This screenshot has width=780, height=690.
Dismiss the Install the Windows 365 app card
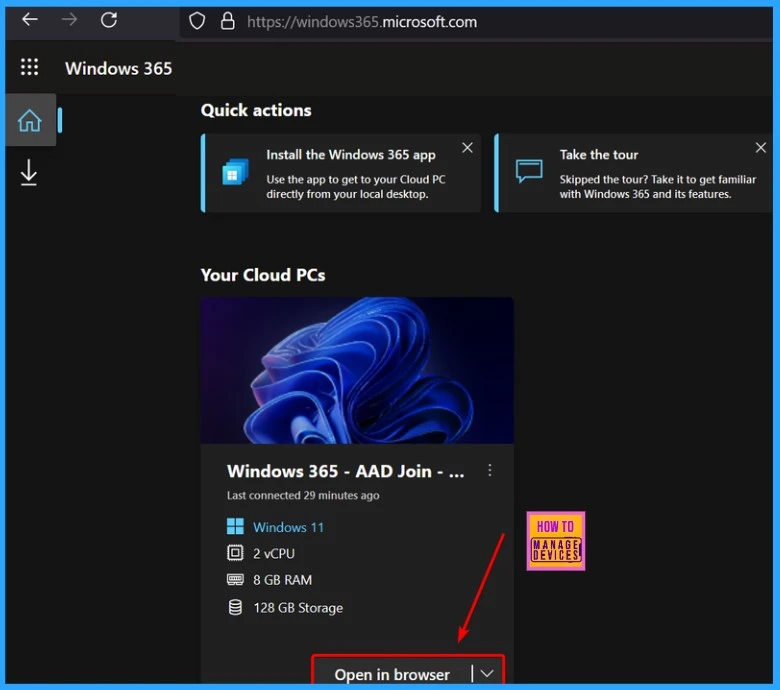tap(467, 148)
